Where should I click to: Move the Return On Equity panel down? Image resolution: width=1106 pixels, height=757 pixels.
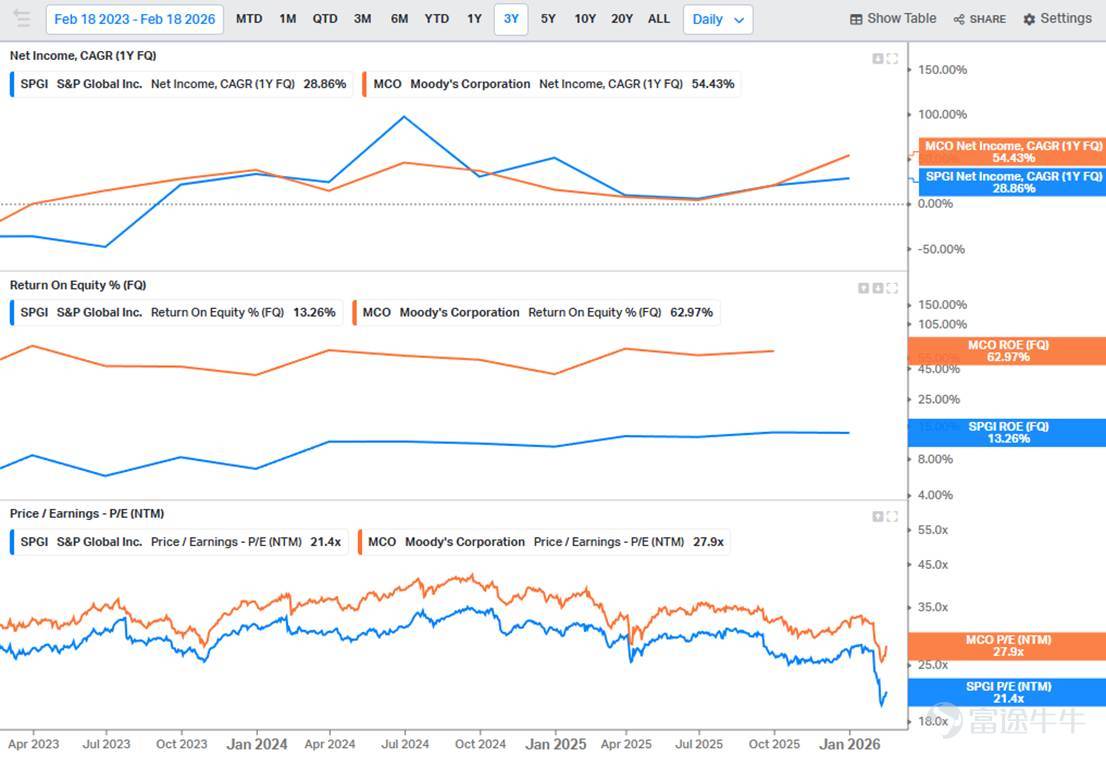[x=877, y=288]
